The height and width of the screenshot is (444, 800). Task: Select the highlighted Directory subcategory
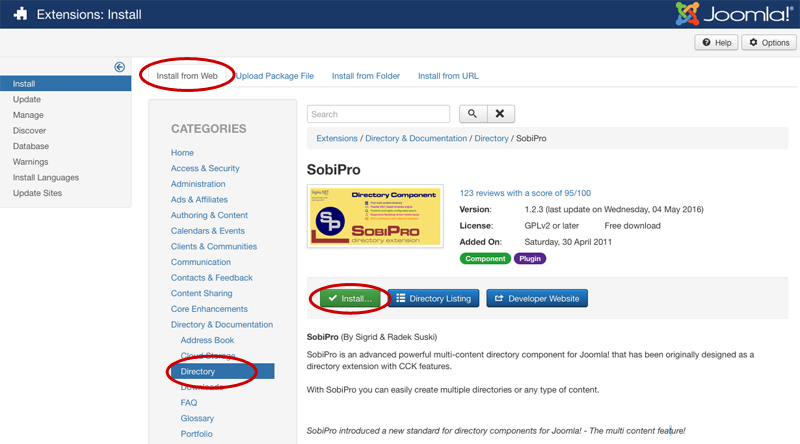223,371
